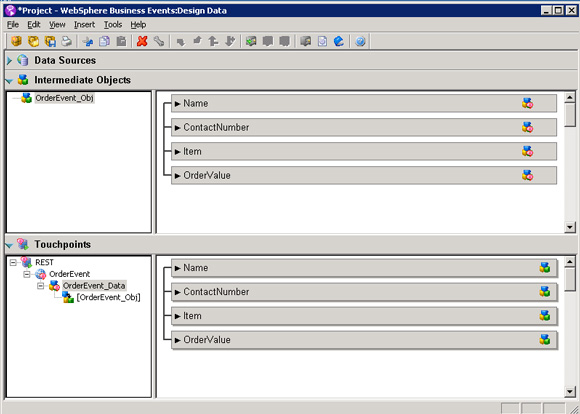Expand the Data Sources section
Image resolution: width=580 pixels, height=414 pixels.
(9, 60)
